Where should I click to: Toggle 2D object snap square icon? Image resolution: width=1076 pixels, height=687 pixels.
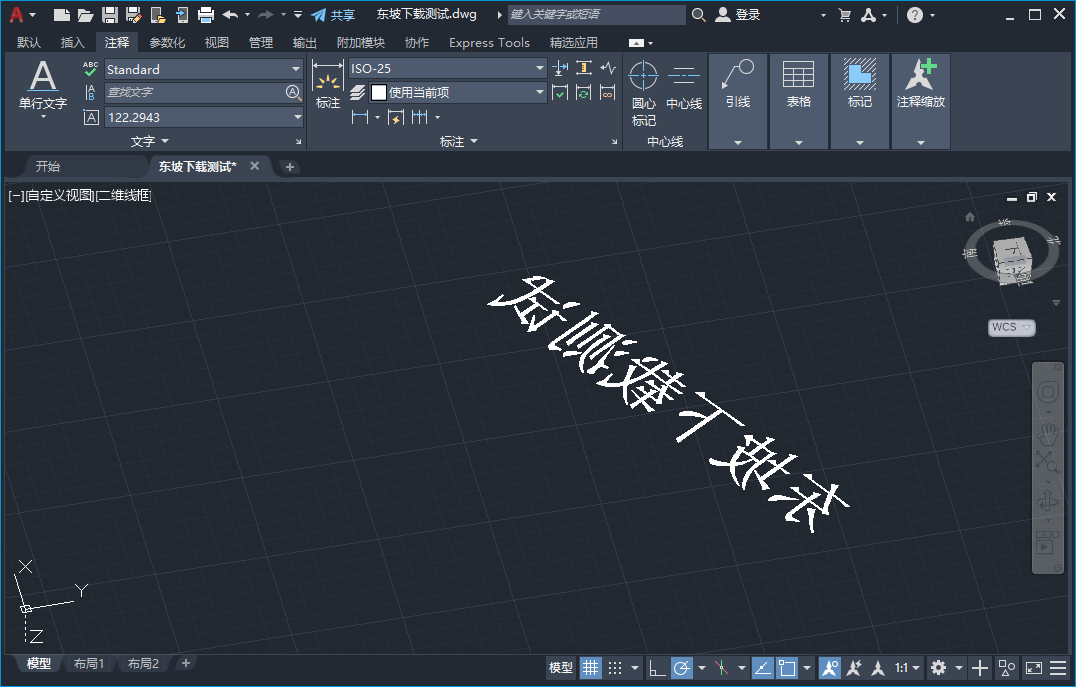[786, 668]
